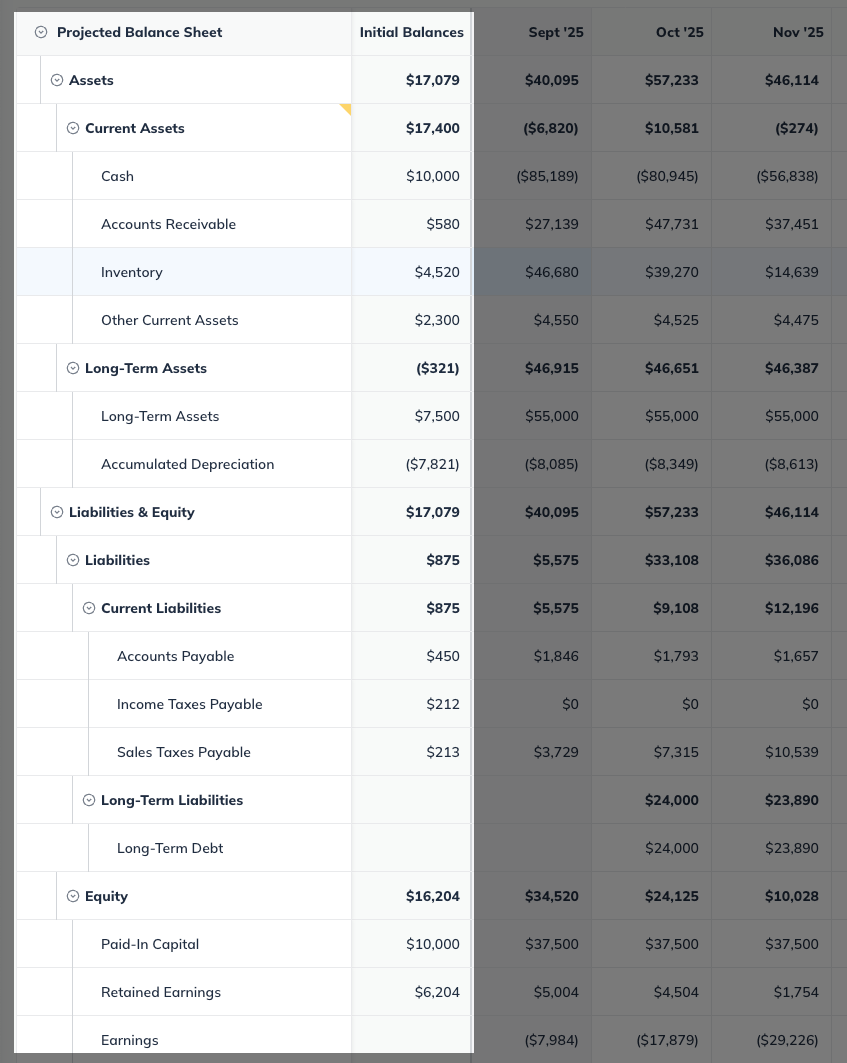Viewport: 847px width, 1063px height.
Task: Collapse the Long-Term Assets group
Action: 73,368
